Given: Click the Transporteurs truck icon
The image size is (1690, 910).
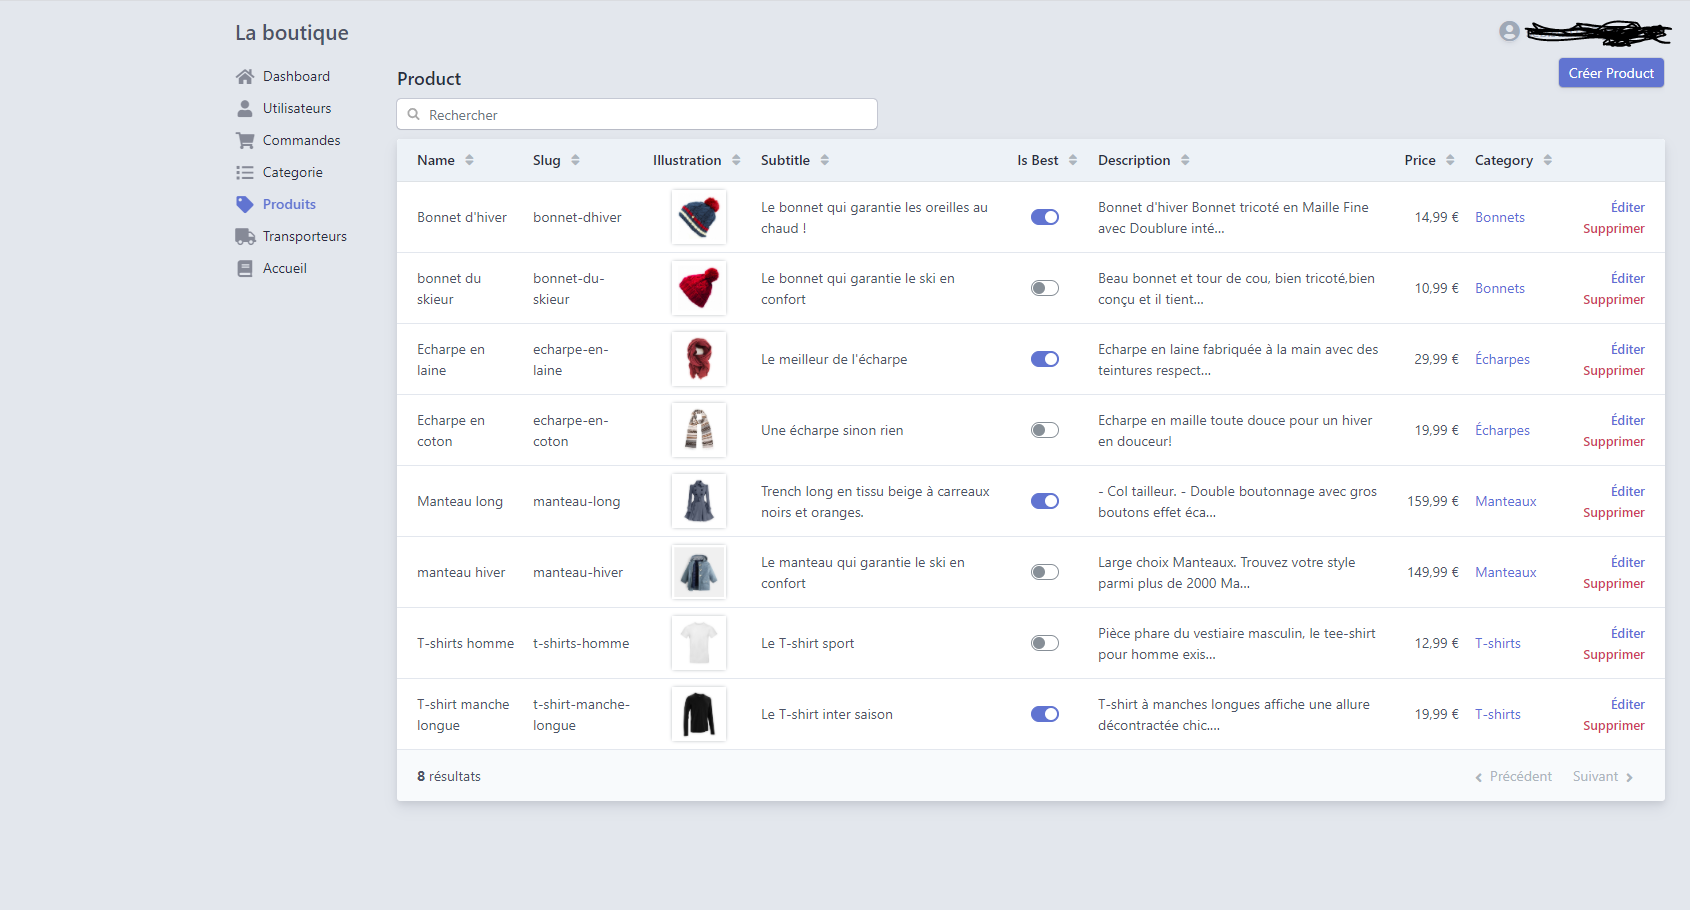Looking at the screenshot, I should click(245, 237).
